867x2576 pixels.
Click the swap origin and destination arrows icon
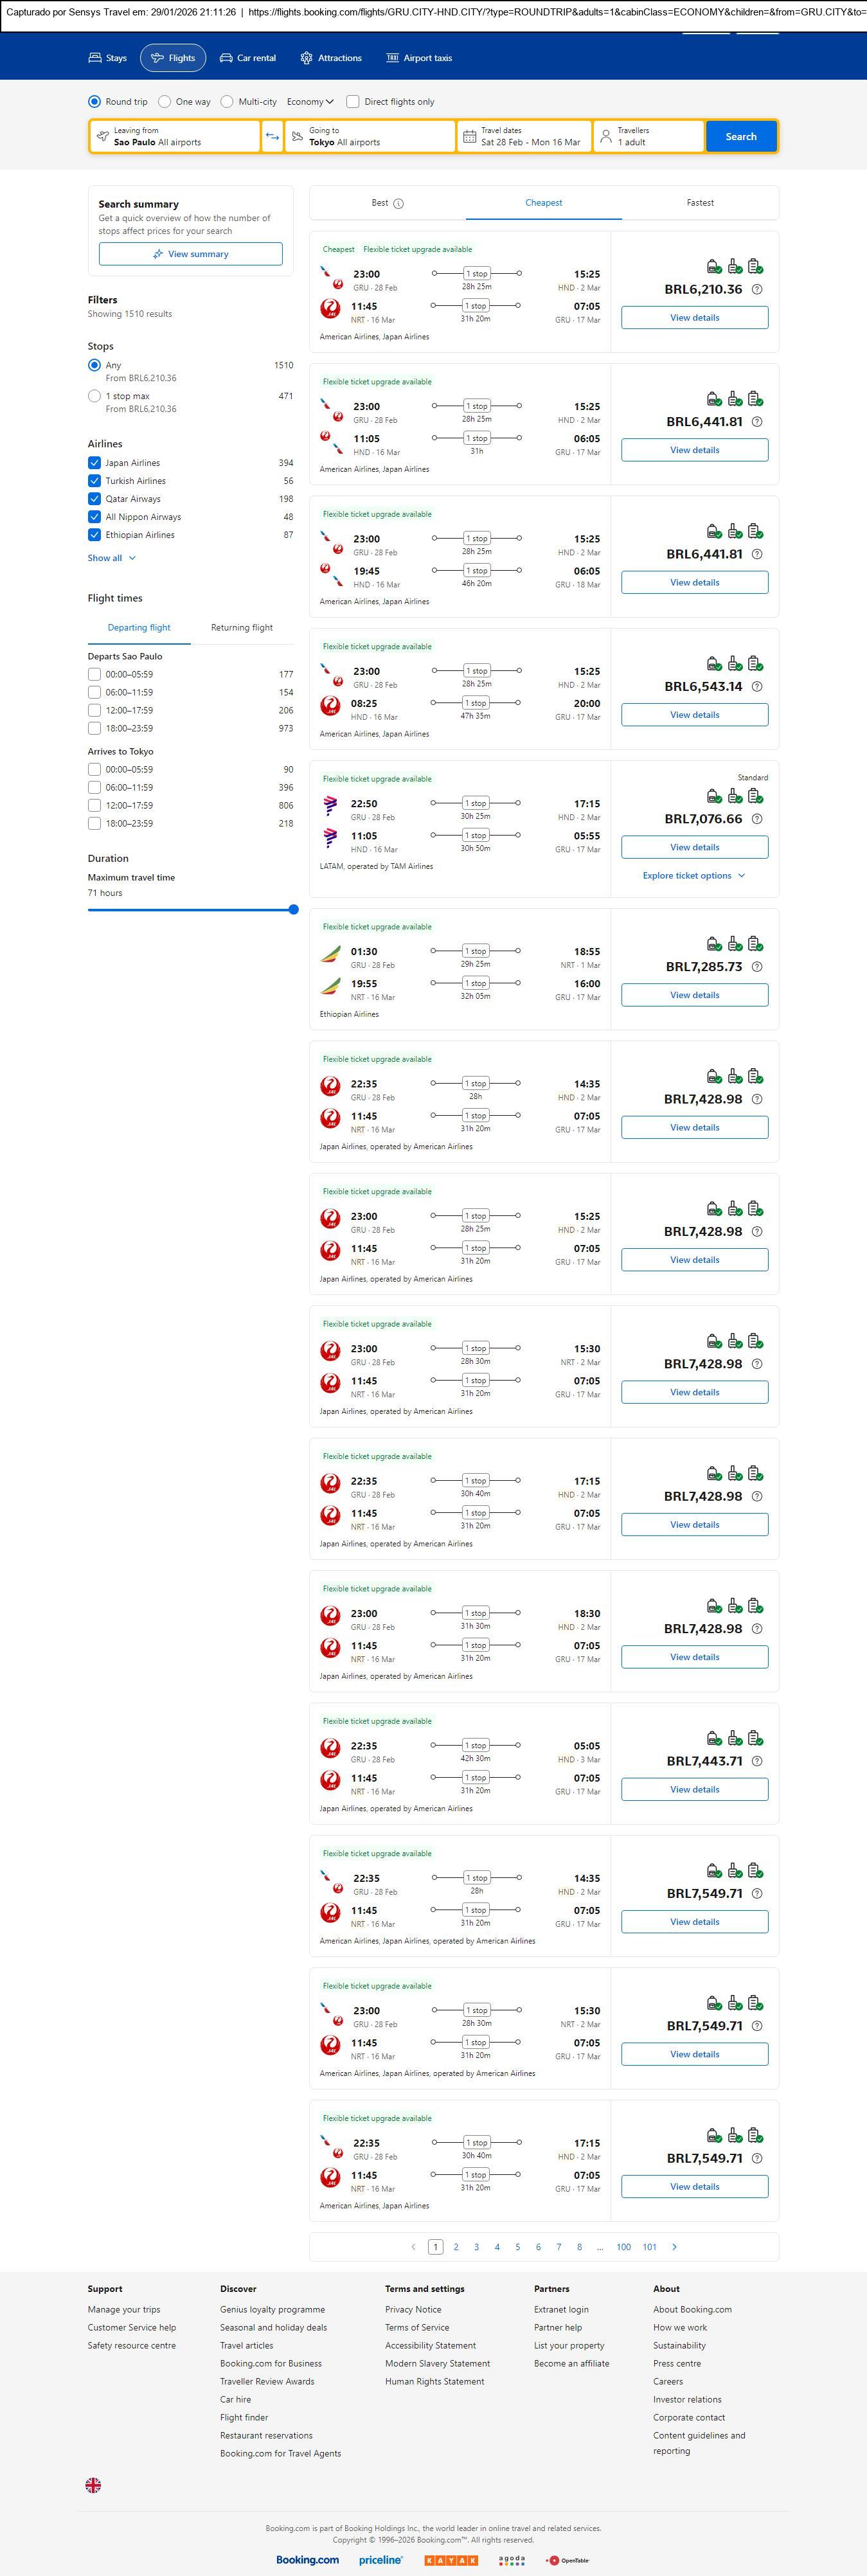272,137
